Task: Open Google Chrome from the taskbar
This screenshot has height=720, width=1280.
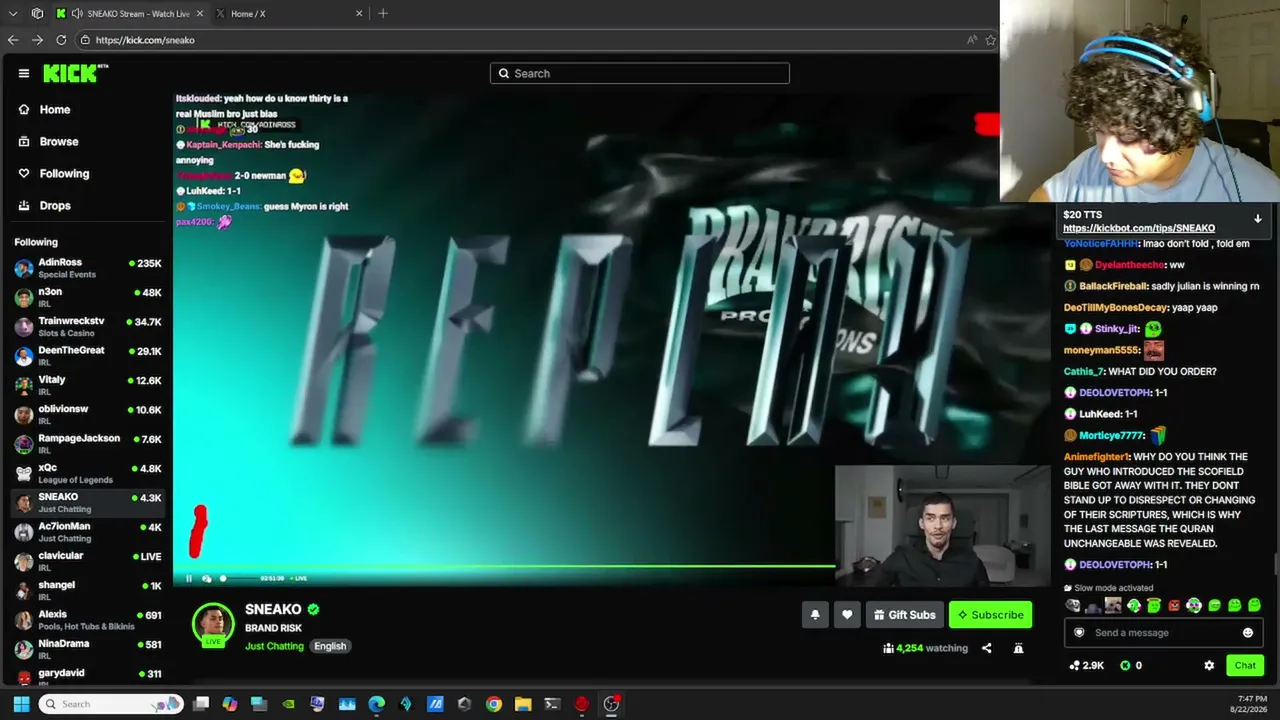Action: click(x=494, y=704)
